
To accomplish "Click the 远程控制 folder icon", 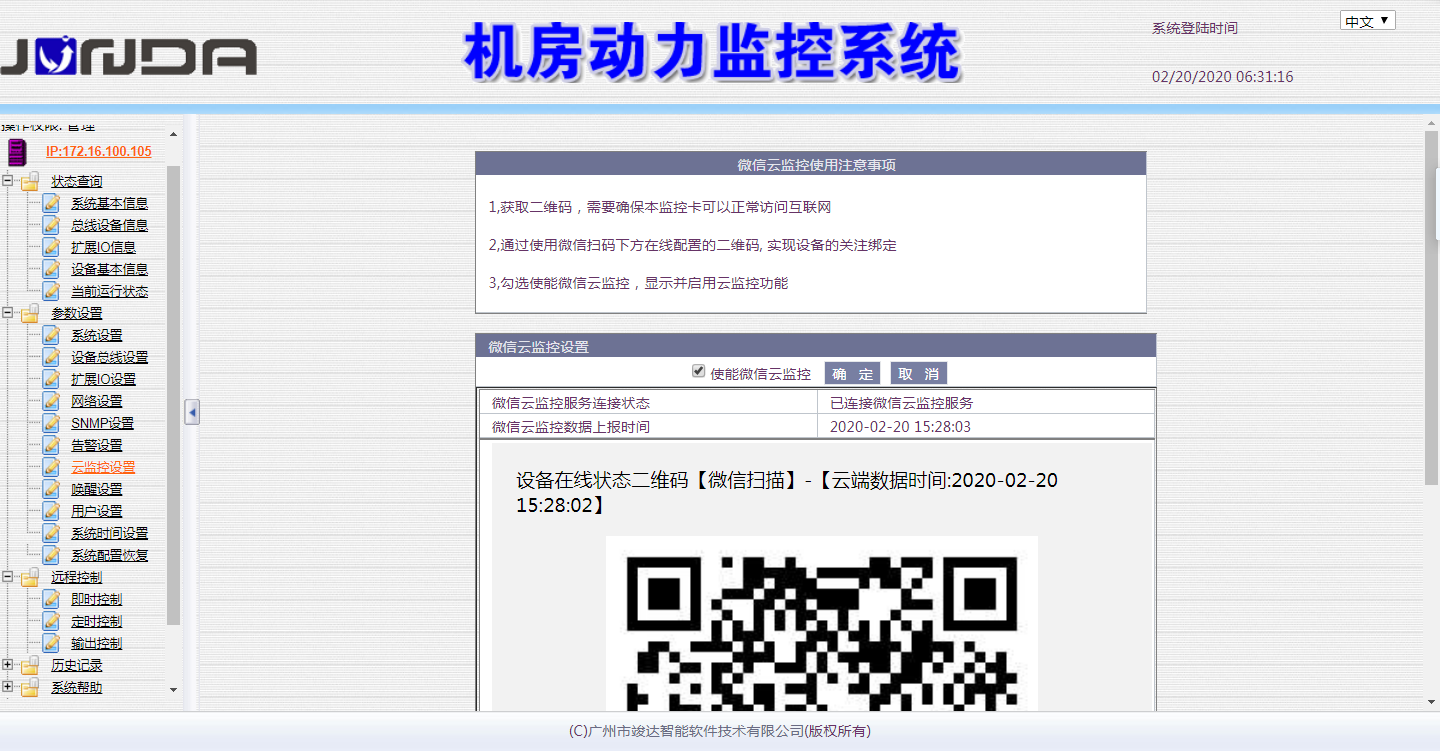I will [x=30, y=577].
